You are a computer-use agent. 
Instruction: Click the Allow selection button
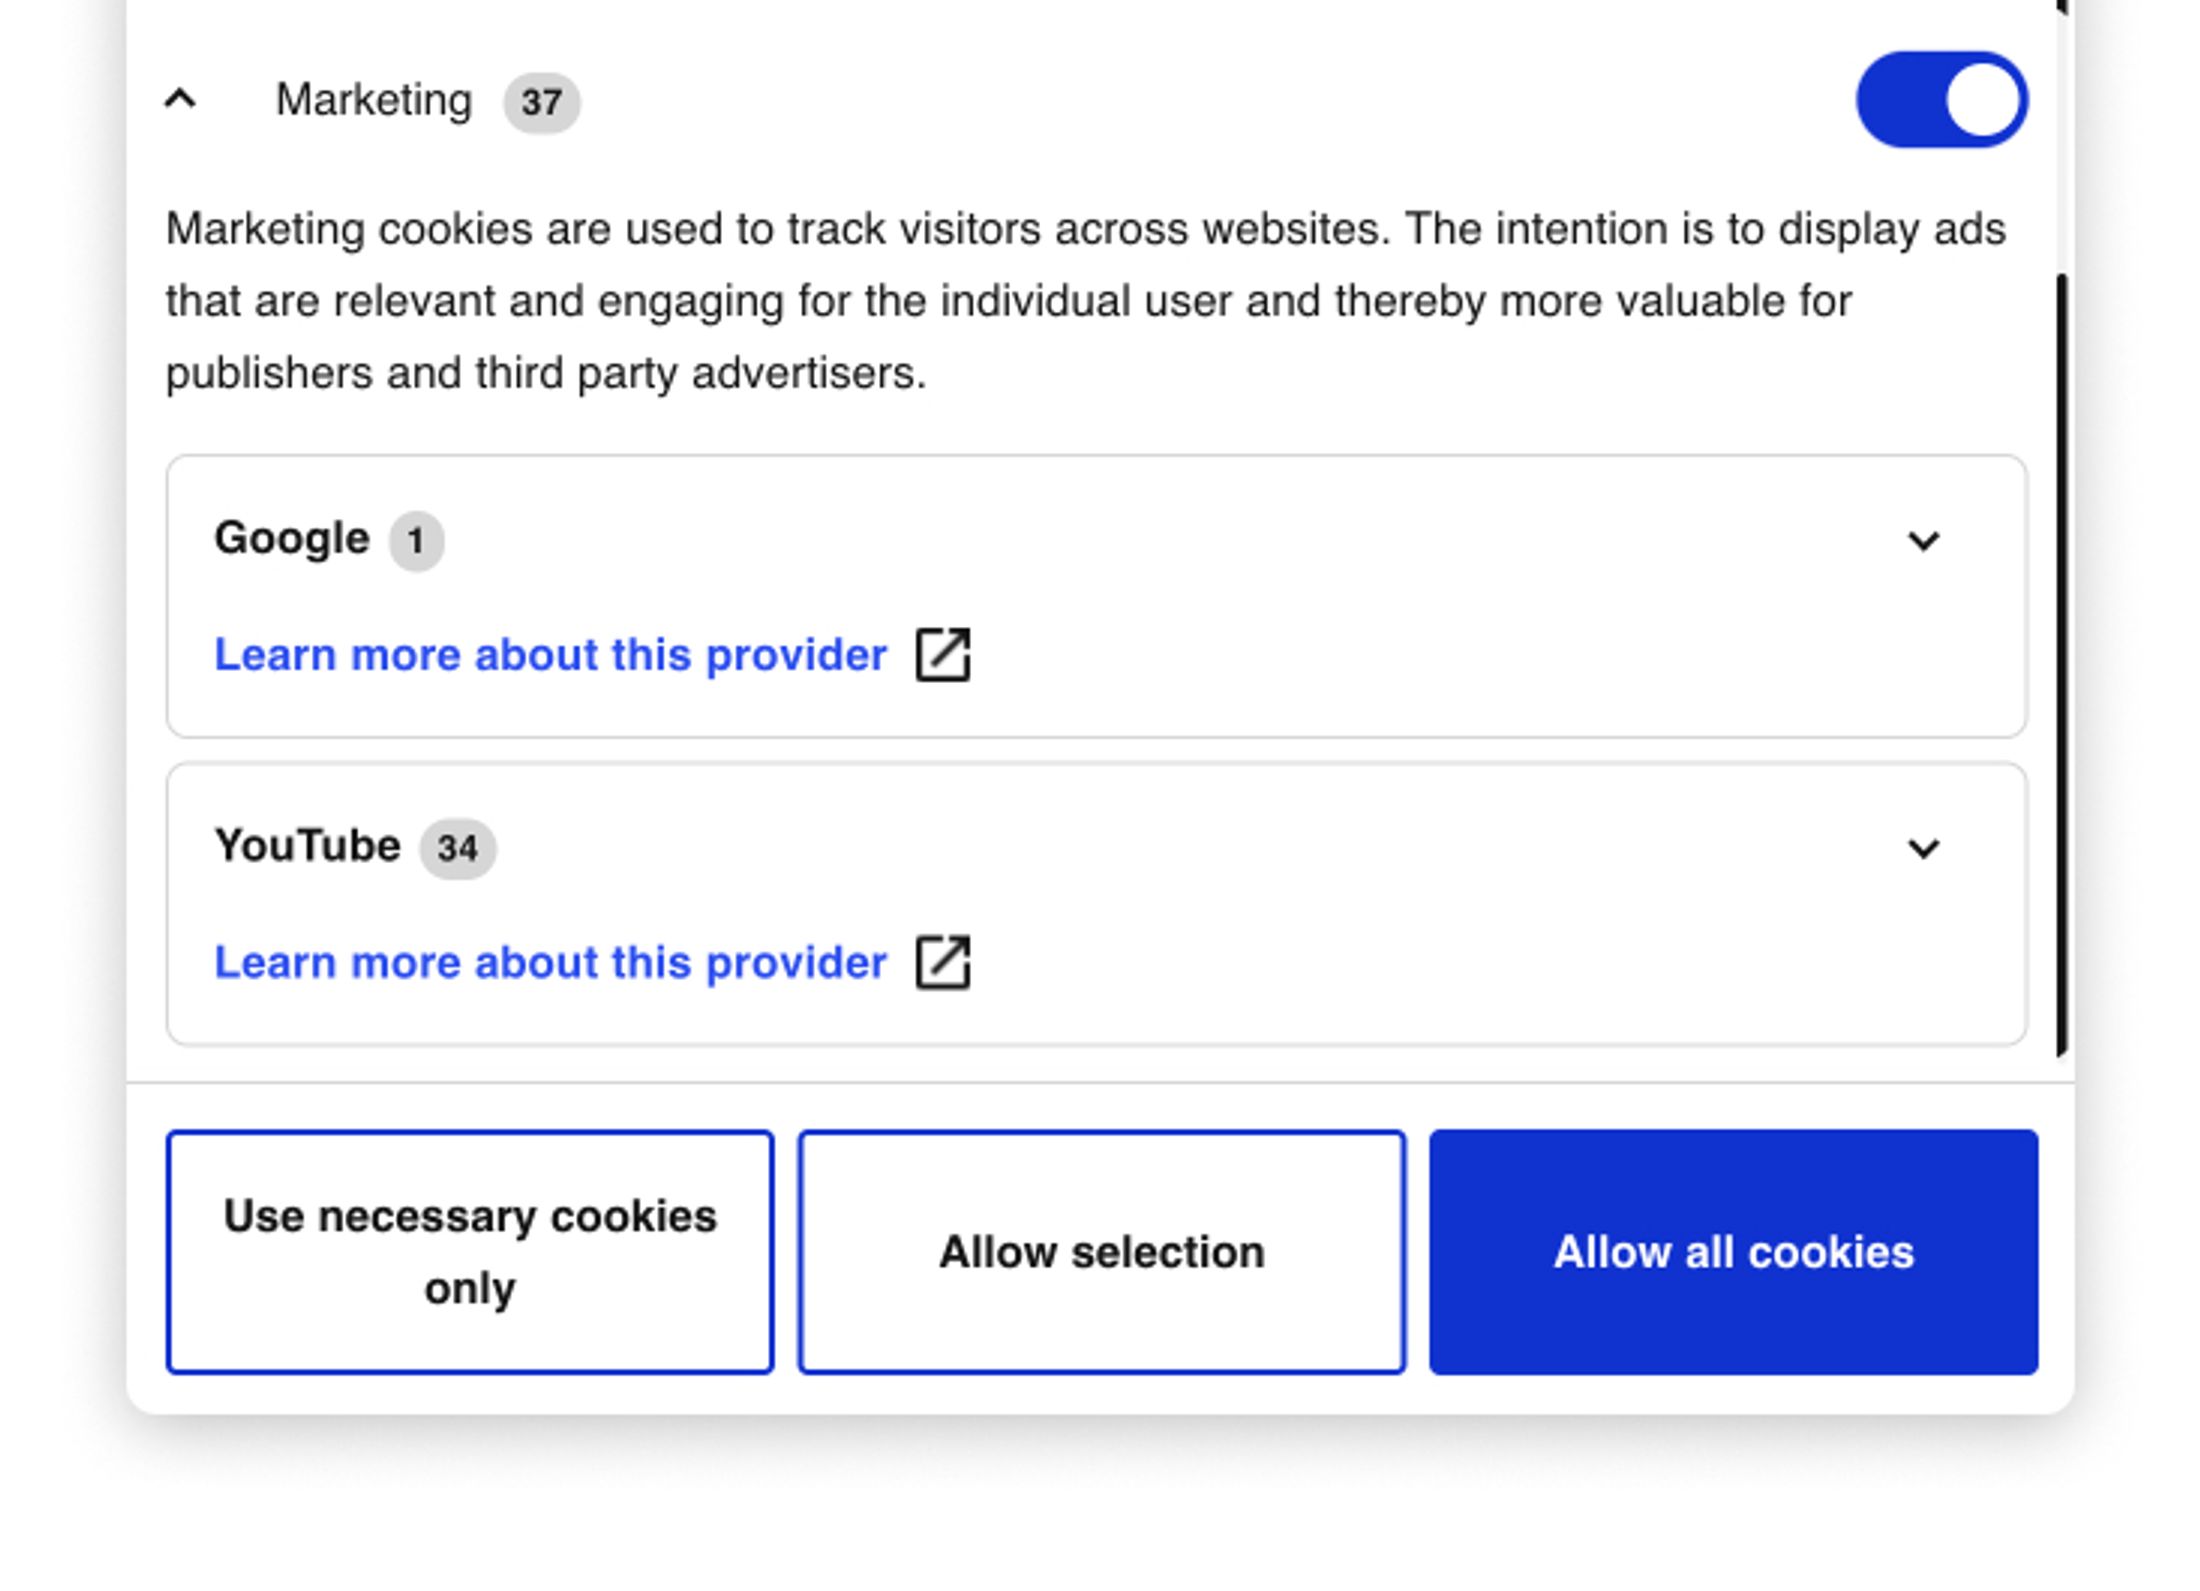(x=1101, y=1251)
